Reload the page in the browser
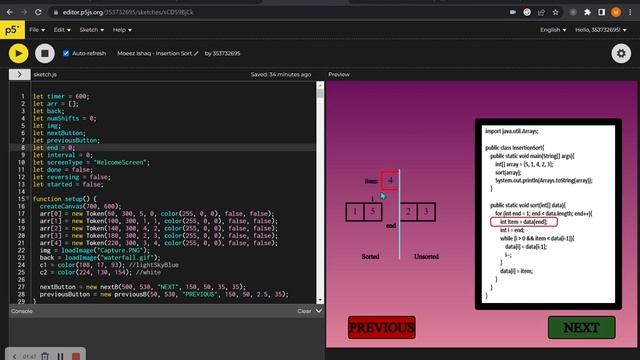The image size is (640, 360). 38,12
